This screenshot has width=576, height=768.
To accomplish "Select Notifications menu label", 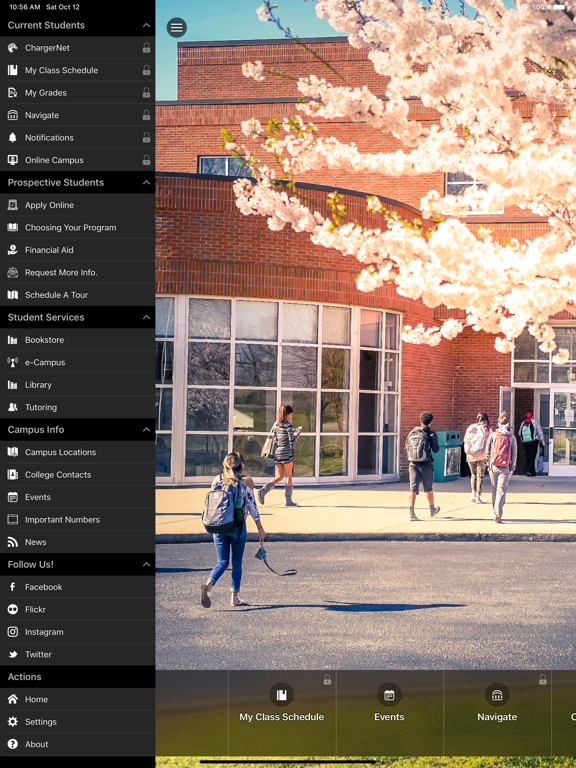I will click(x=49, y=138).
